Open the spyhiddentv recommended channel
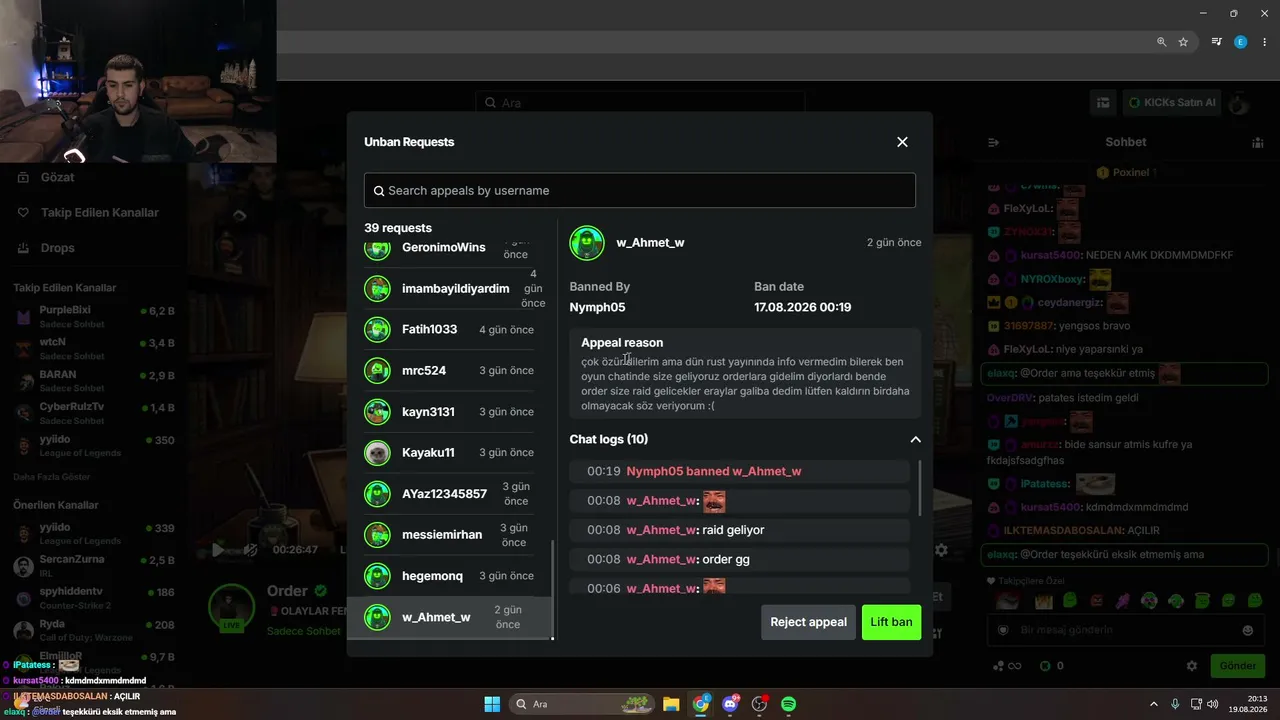The height and width of the screenshot is (720, 1280). pyautogui.click(x=95, y=598)
